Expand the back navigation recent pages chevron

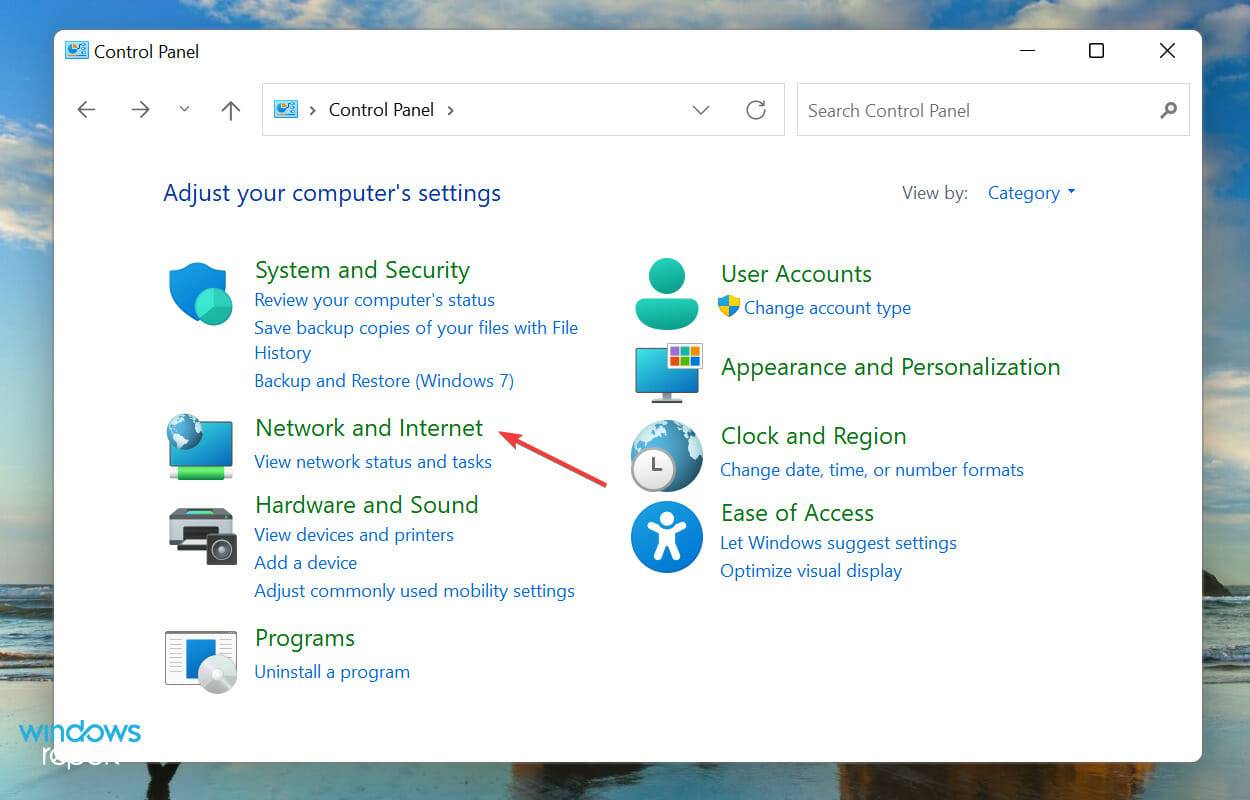coord(184,110)
